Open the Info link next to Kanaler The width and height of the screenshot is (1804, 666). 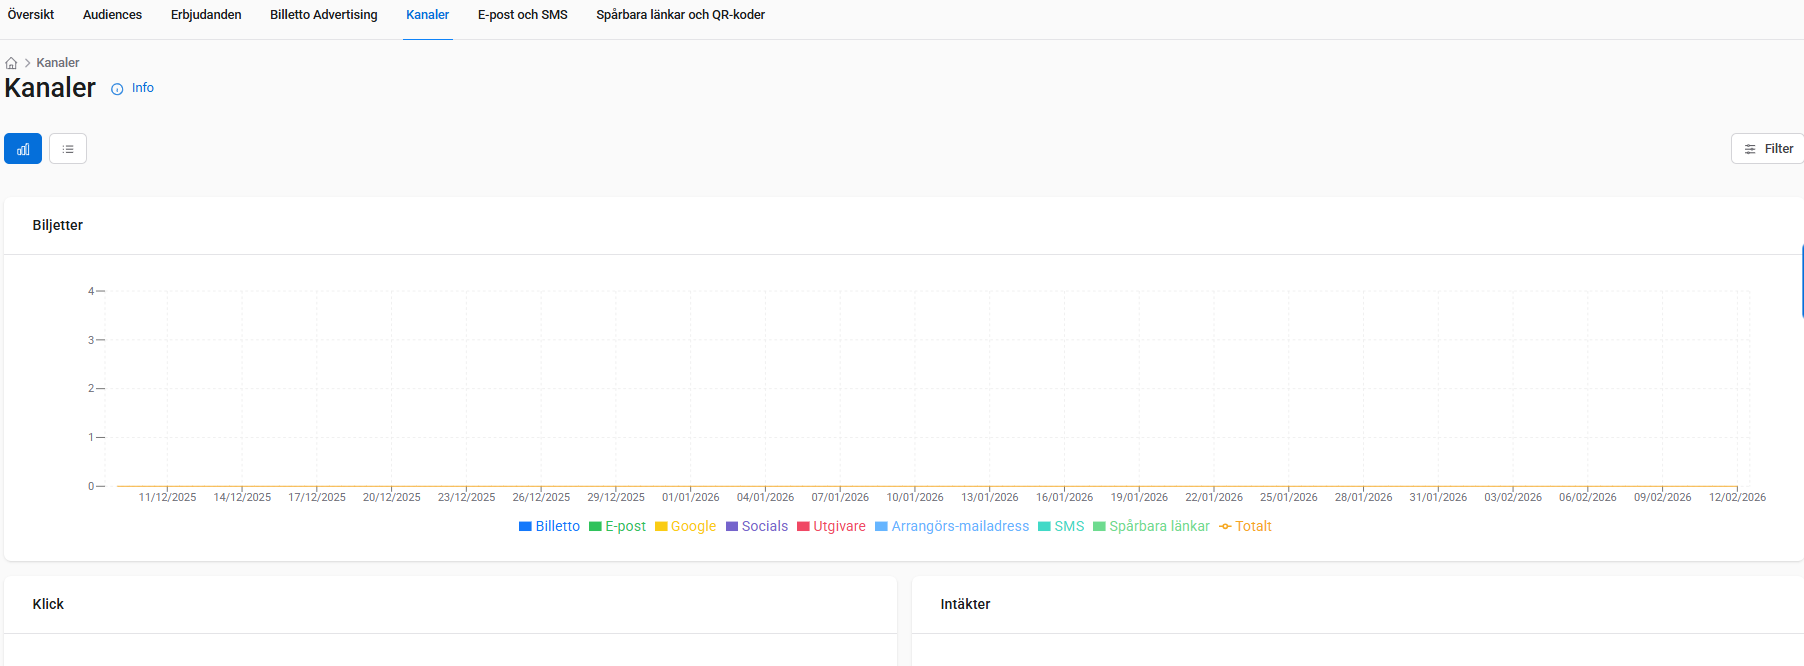click(x=133, y=88)
